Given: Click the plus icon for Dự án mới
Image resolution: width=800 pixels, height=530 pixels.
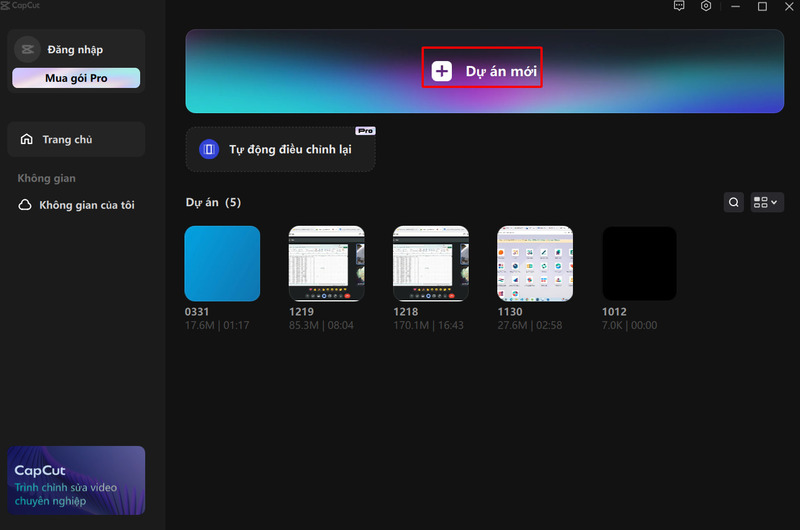Looking at the screenshot, I should pos(442,71).
